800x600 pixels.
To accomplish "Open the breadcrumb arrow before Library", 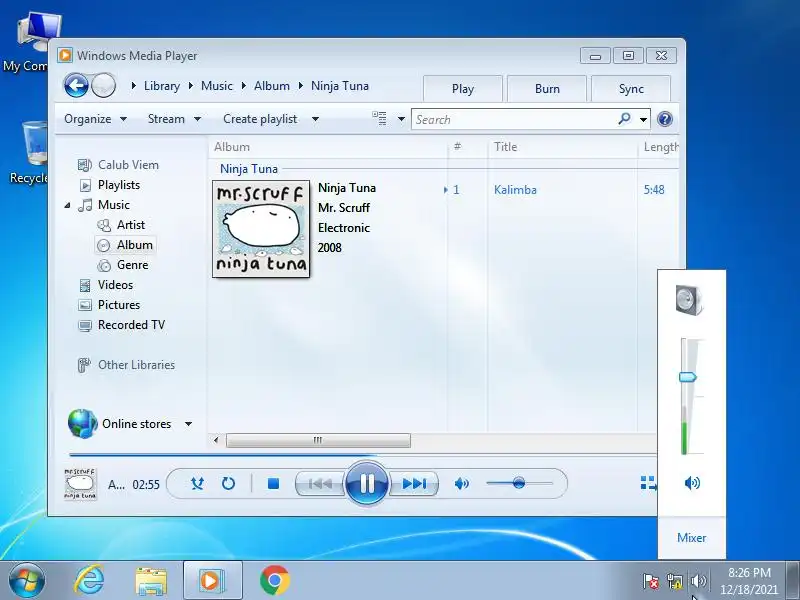I will click(x=134, y=86).
